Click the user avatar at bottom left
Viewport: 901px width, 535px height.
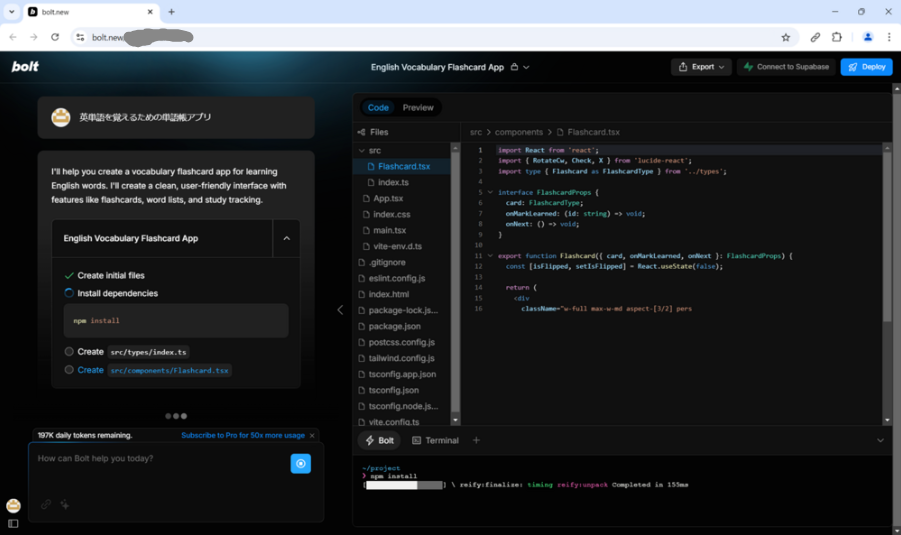coord(13,506)
